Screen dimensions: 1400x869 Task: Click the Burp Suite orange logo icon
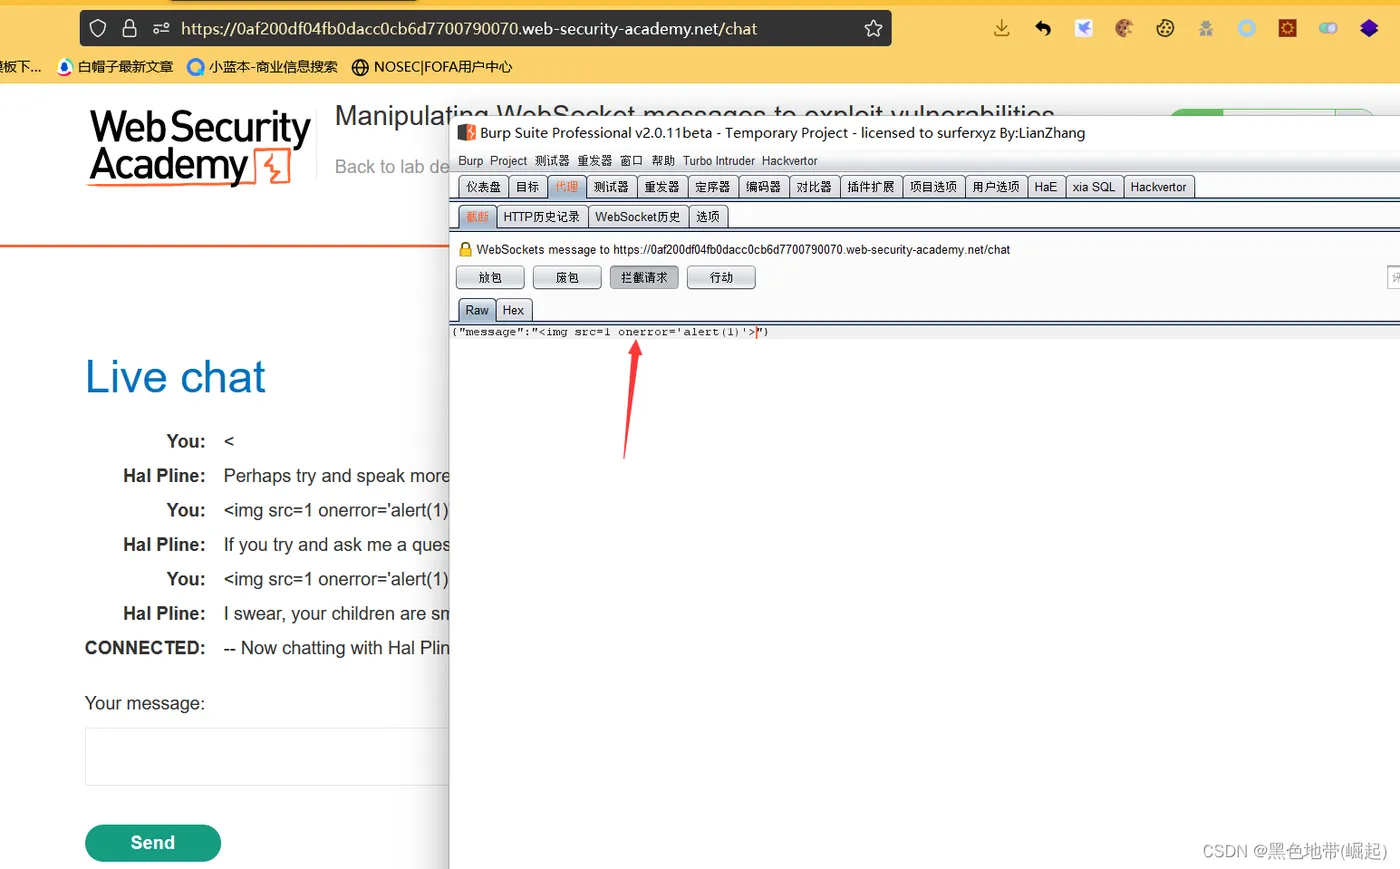(467, 132)
